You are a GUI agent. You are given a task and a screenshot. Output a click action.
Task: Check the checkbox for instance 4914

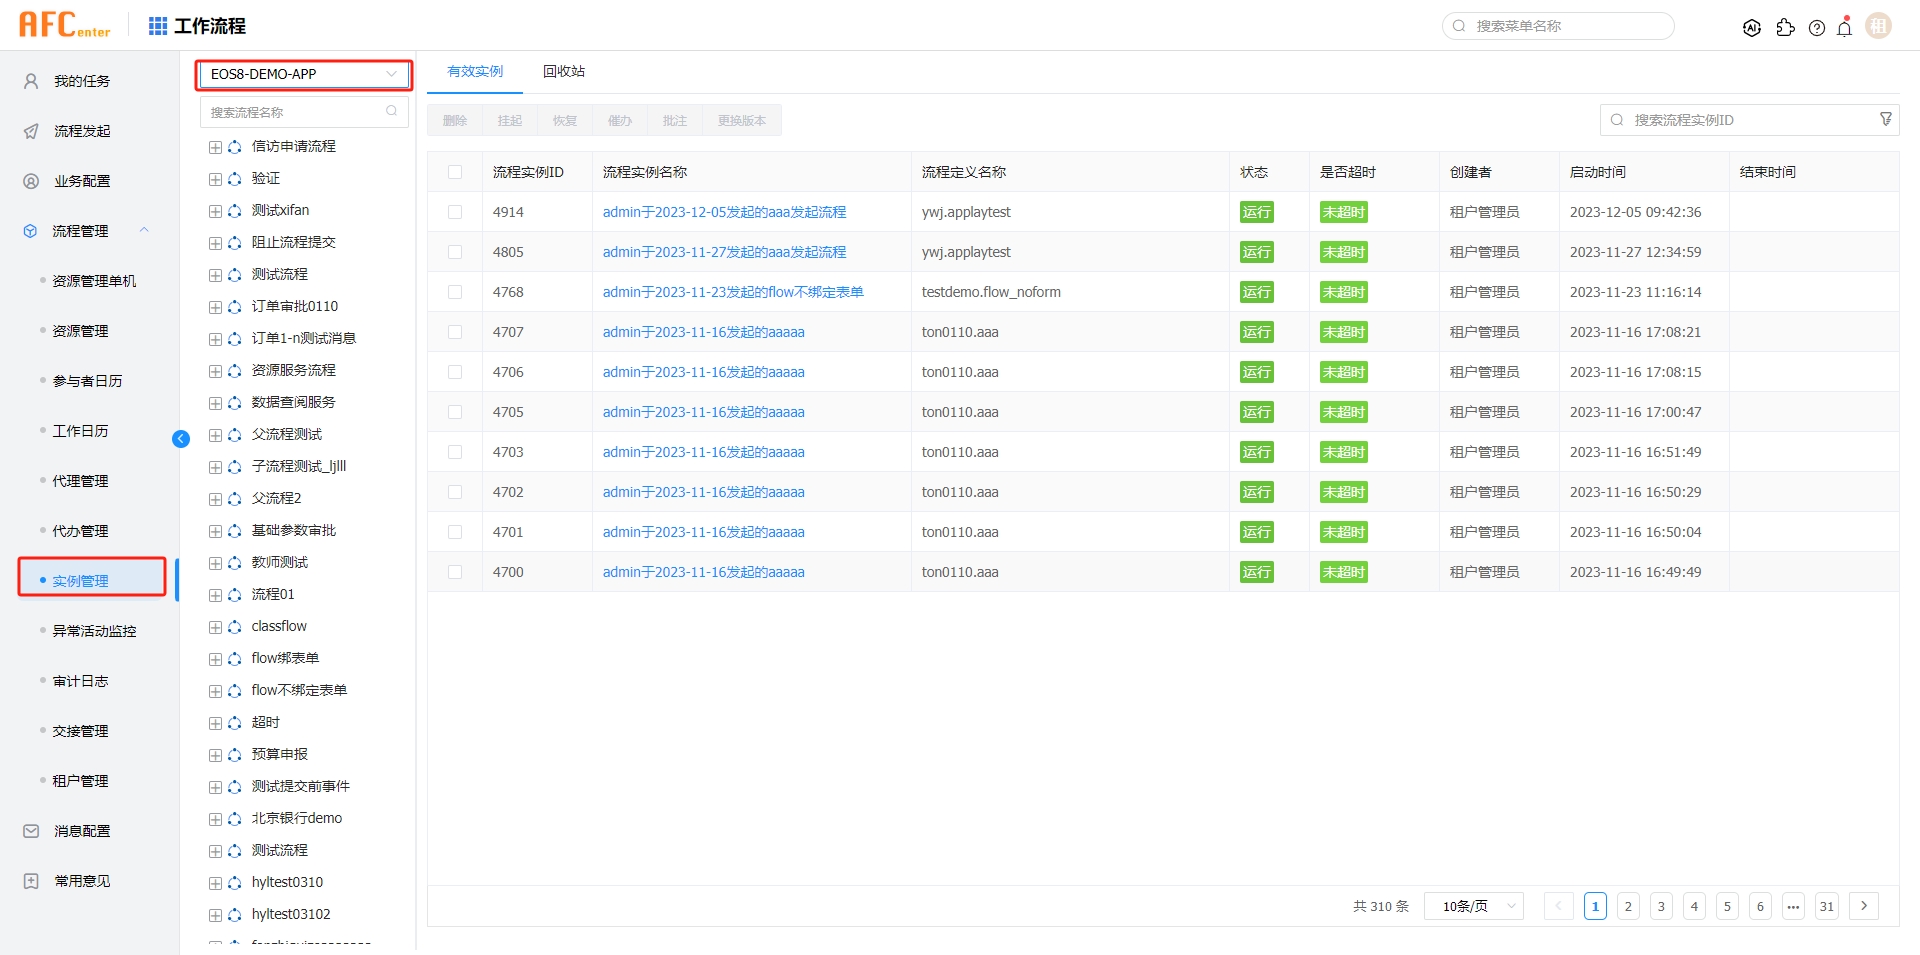click(456, 212)
